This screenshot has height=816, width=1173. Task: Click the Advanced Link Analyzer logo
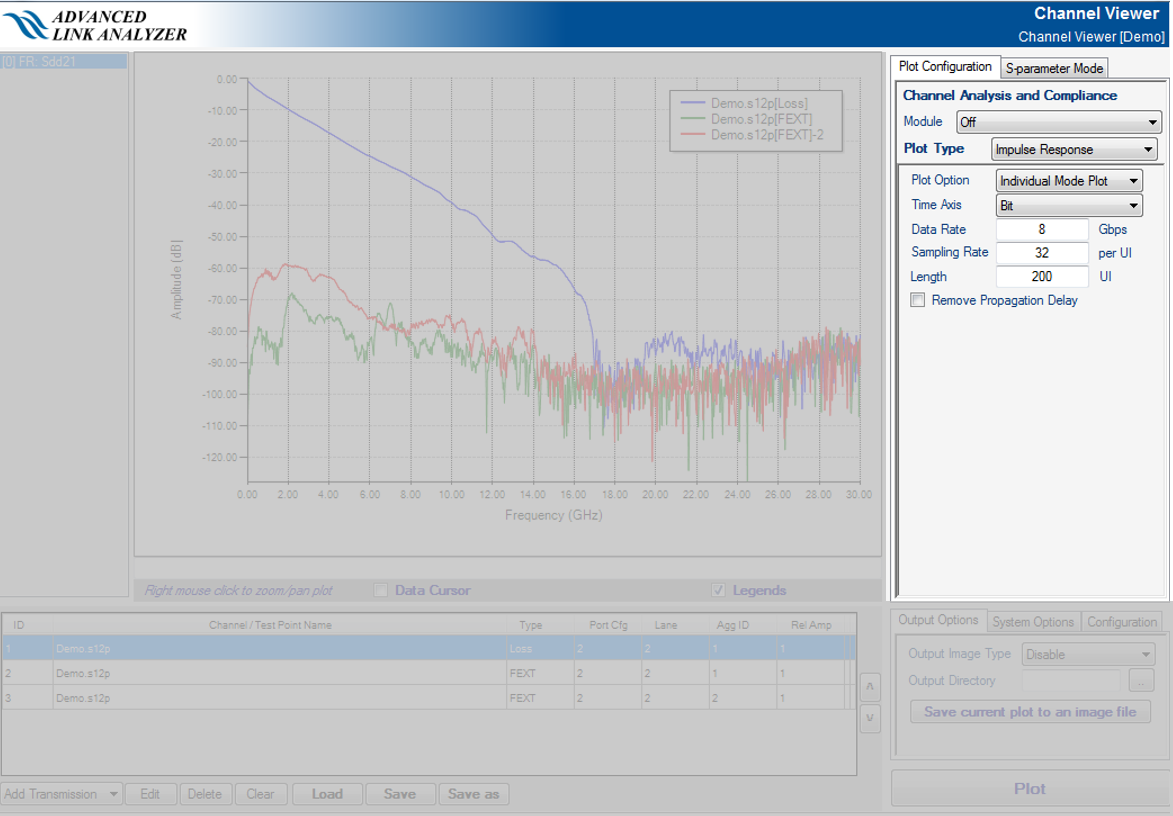(x=95, y=25)
